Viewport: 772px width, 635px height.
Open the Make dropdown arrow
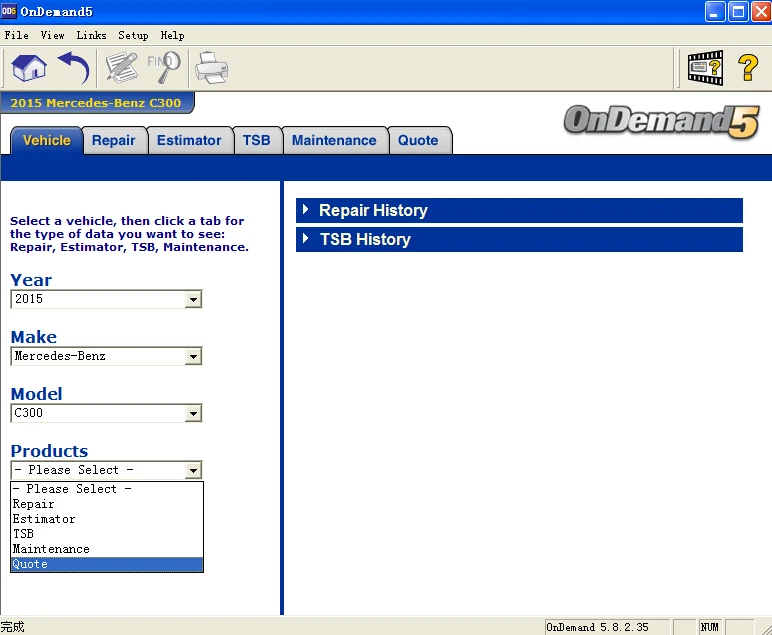(x=193, y=356)
